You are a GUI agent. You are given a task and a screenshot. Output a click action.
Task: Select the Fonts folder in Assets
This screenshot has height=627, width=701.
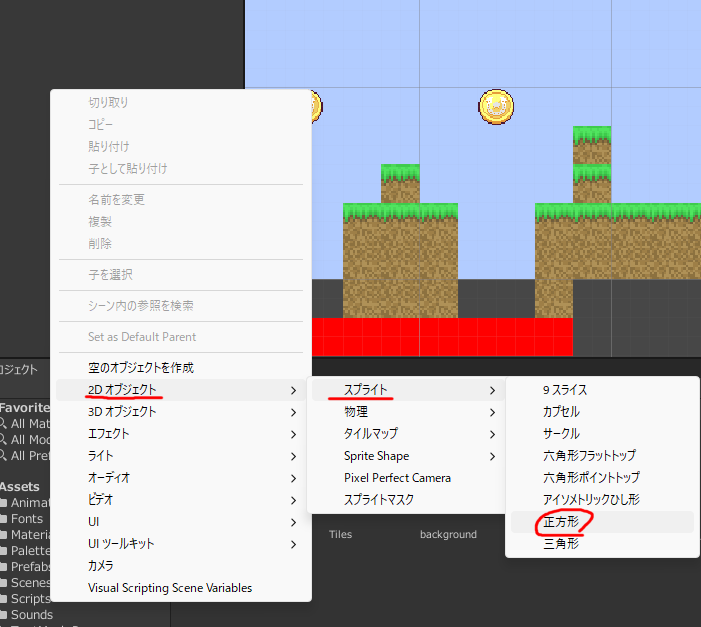[x=25, y=519]
